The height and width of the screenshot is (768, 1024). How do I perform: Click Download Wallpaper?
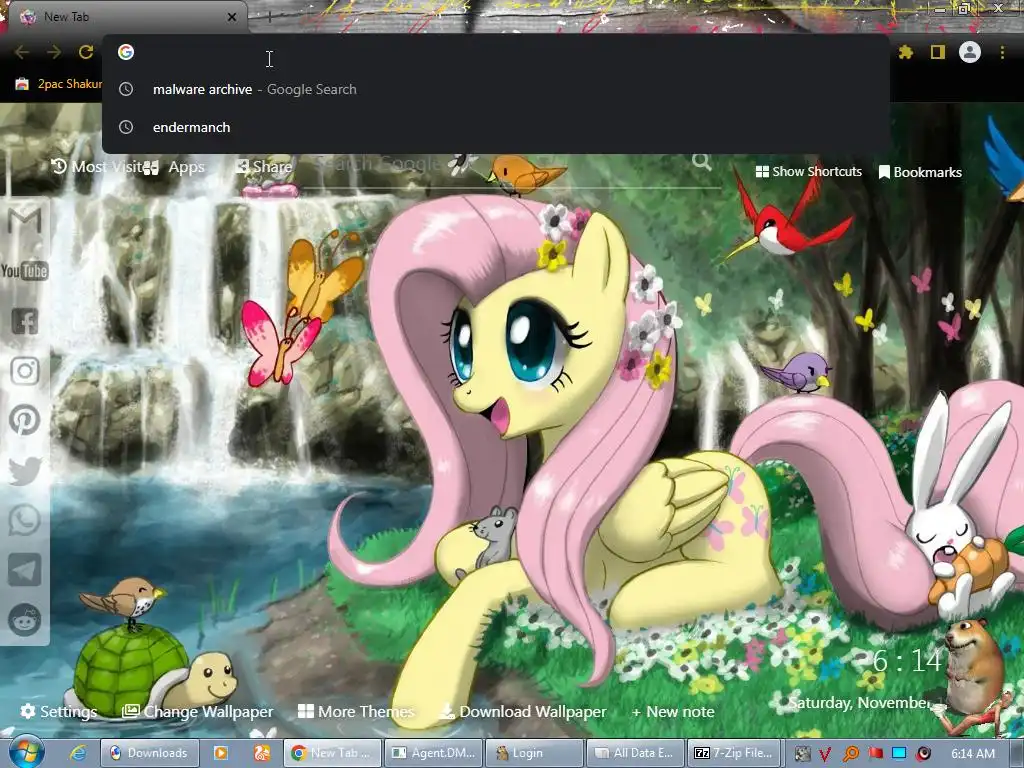(523, 711)
